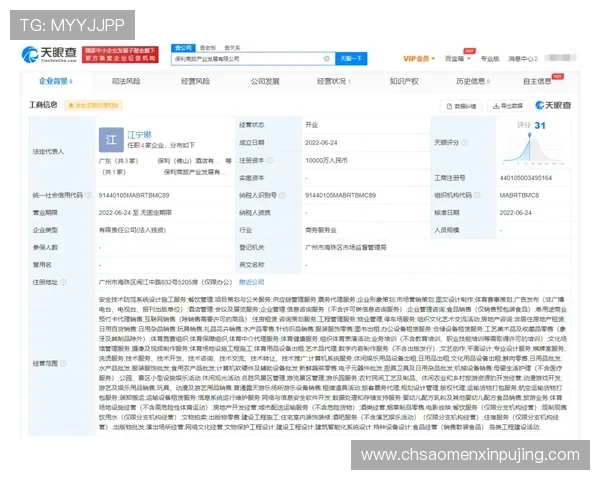This screenshot has width=600, height=480.
Task: Click the 经营状态 value 开业
Action: [311, 125]
